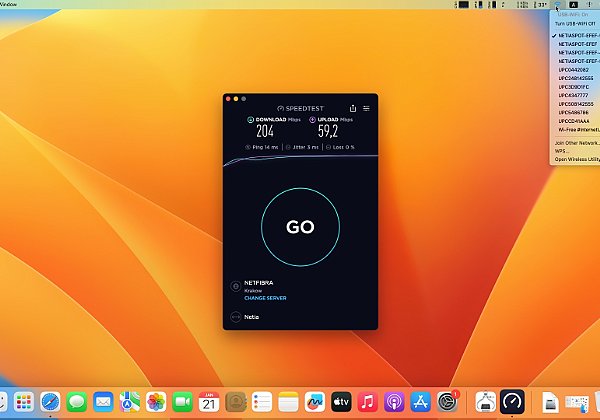Start the test with the GO button
This screenshot has width=600, height=420.
tap(300, 227)
